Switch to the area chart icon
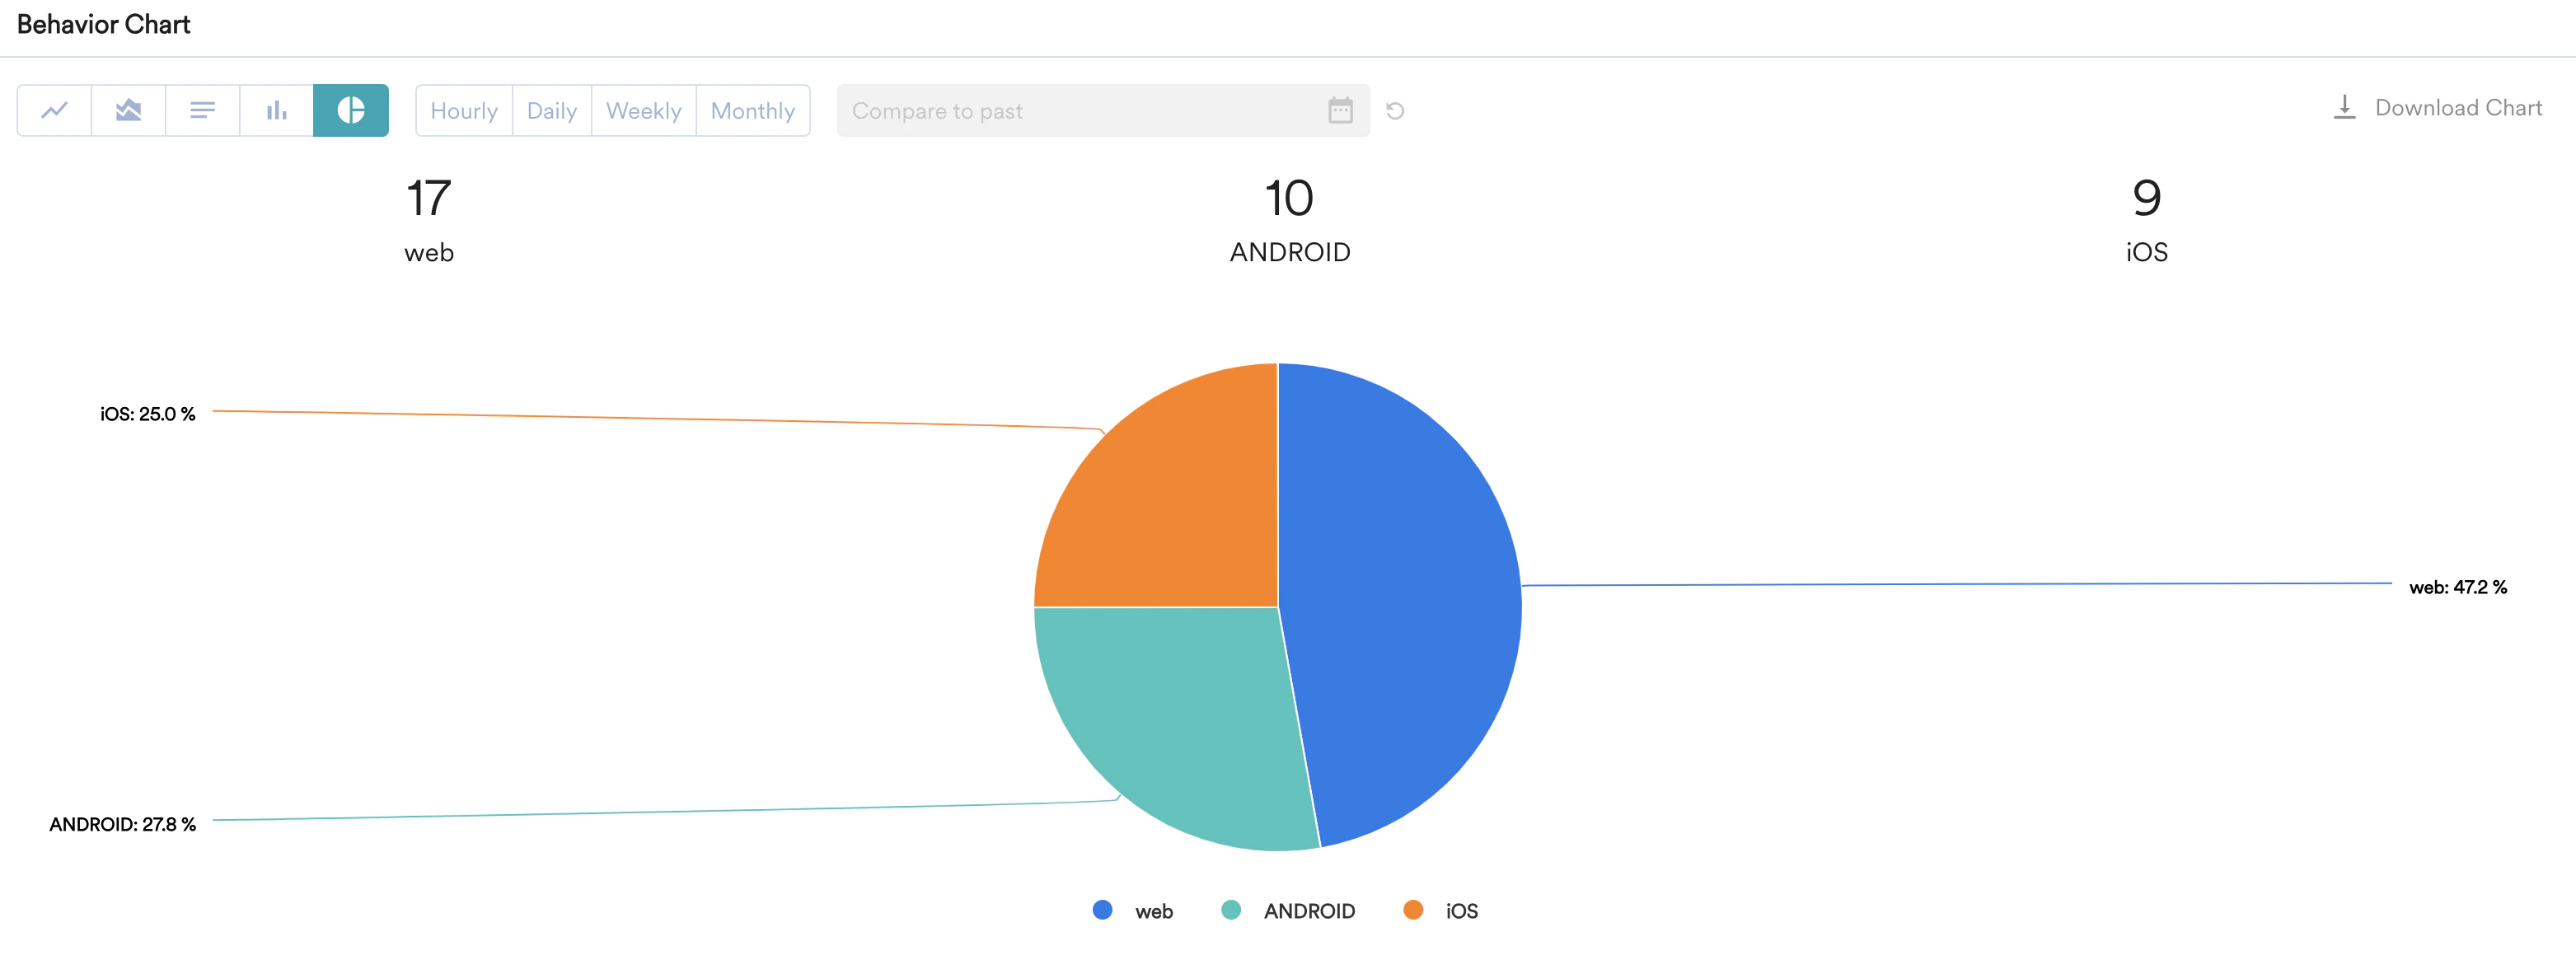Screen dimensions: 2576x974 point(129,110)
